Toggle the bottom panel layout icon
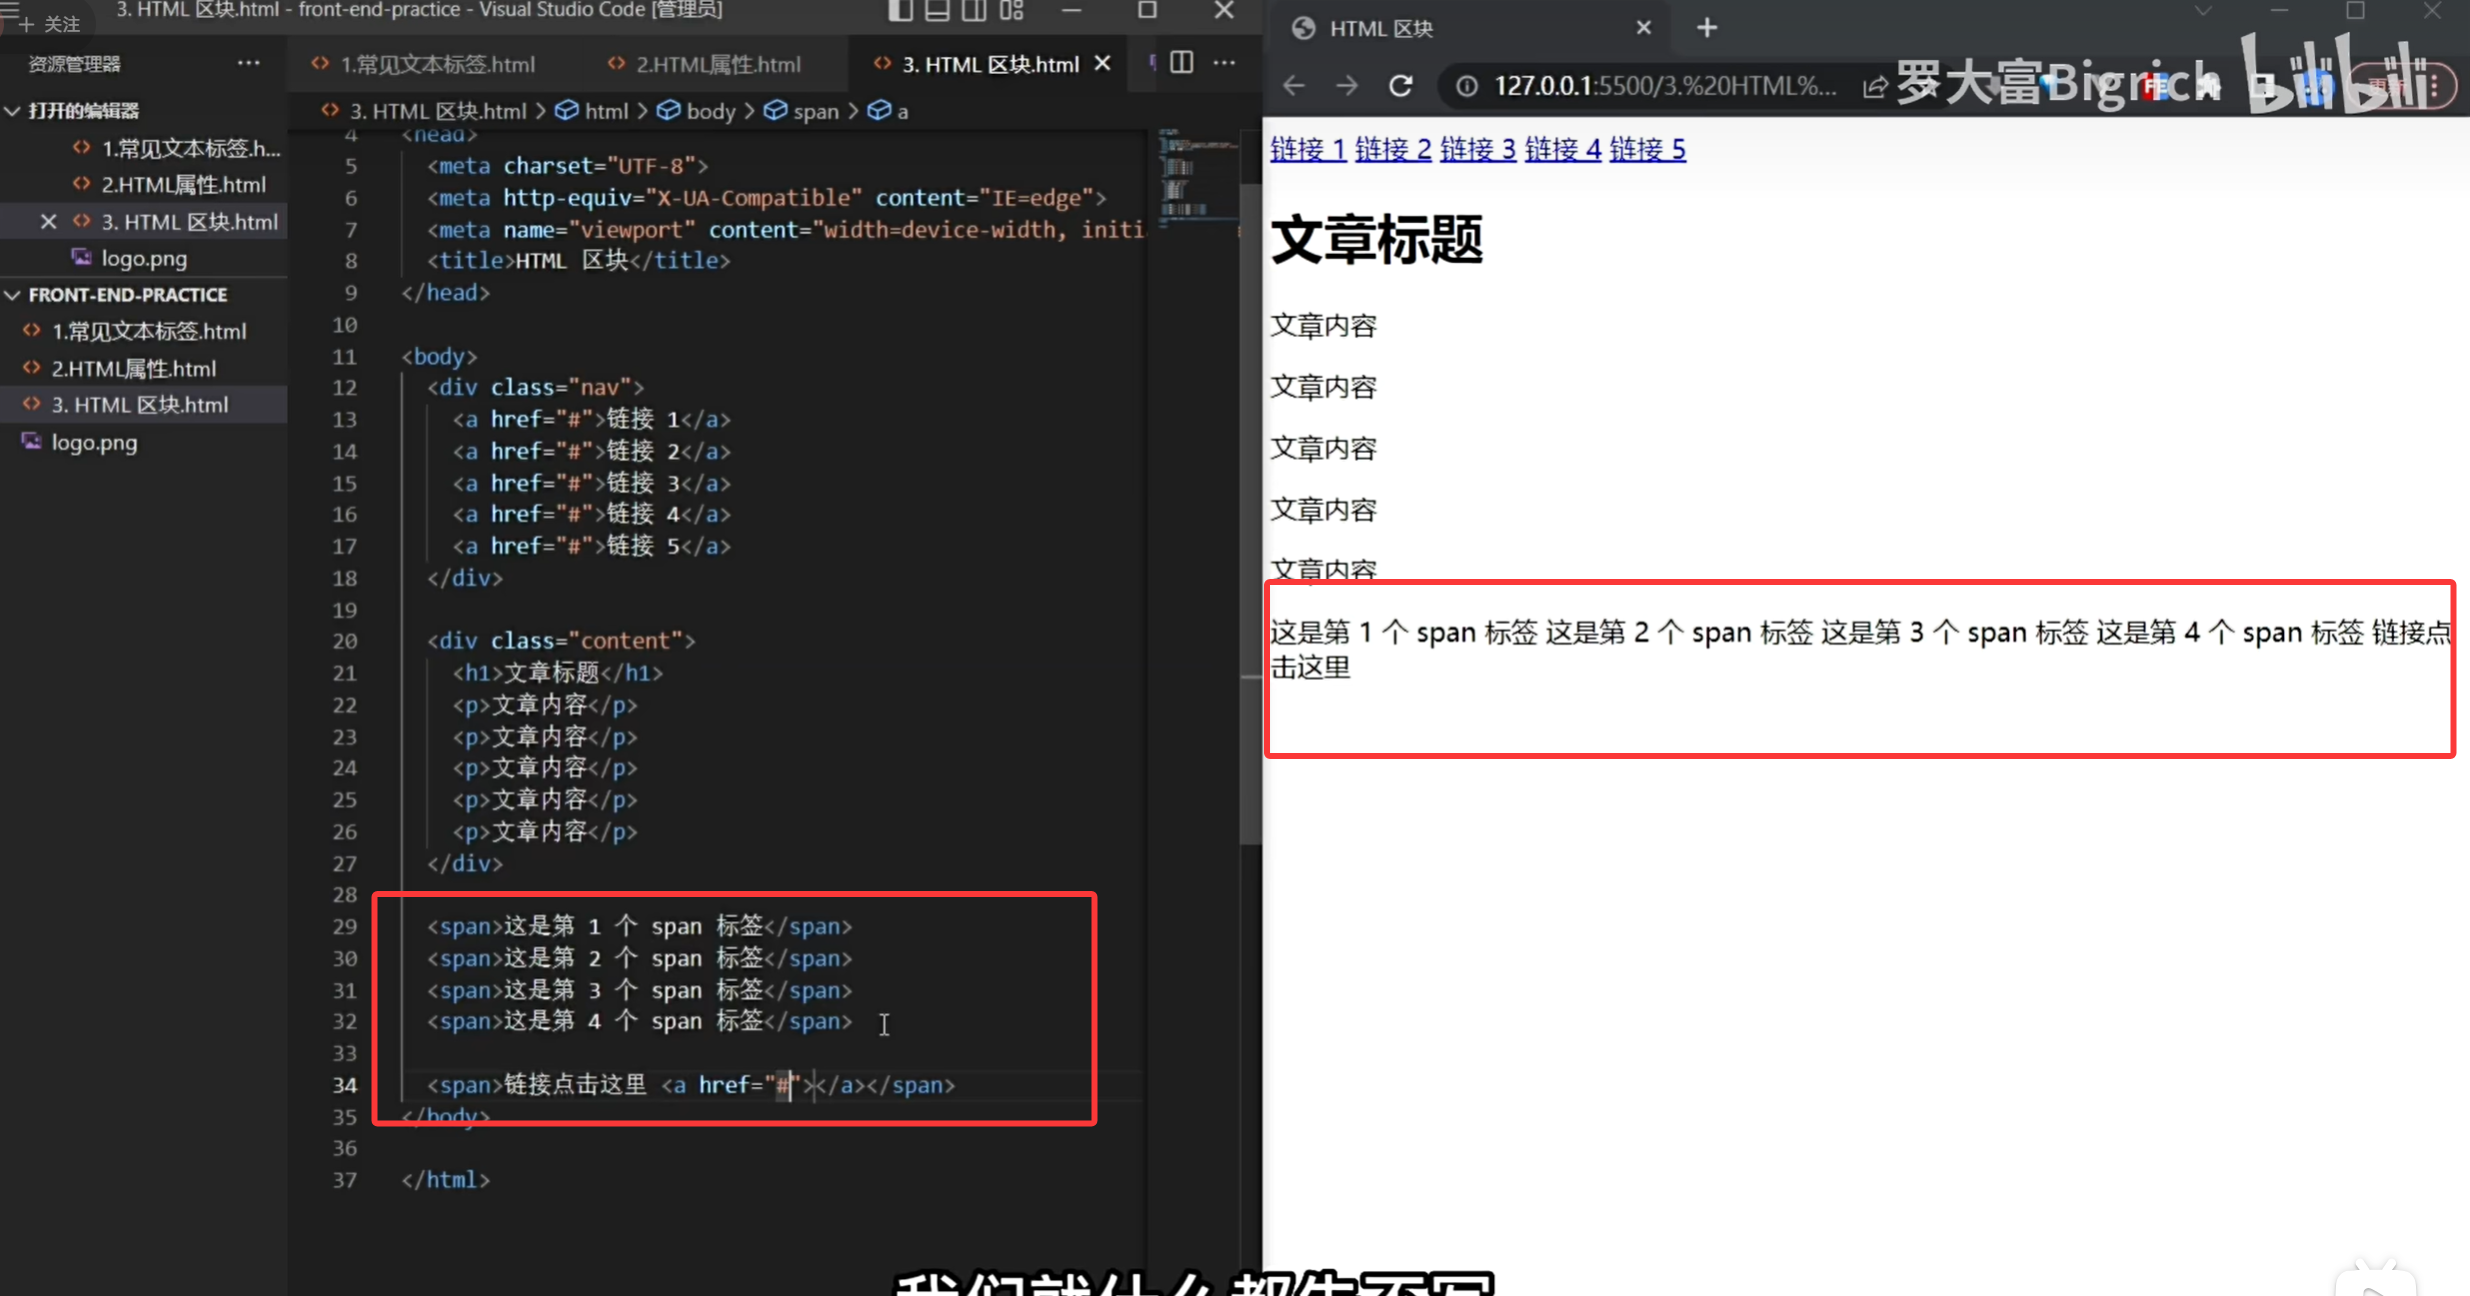 point(936,11)
